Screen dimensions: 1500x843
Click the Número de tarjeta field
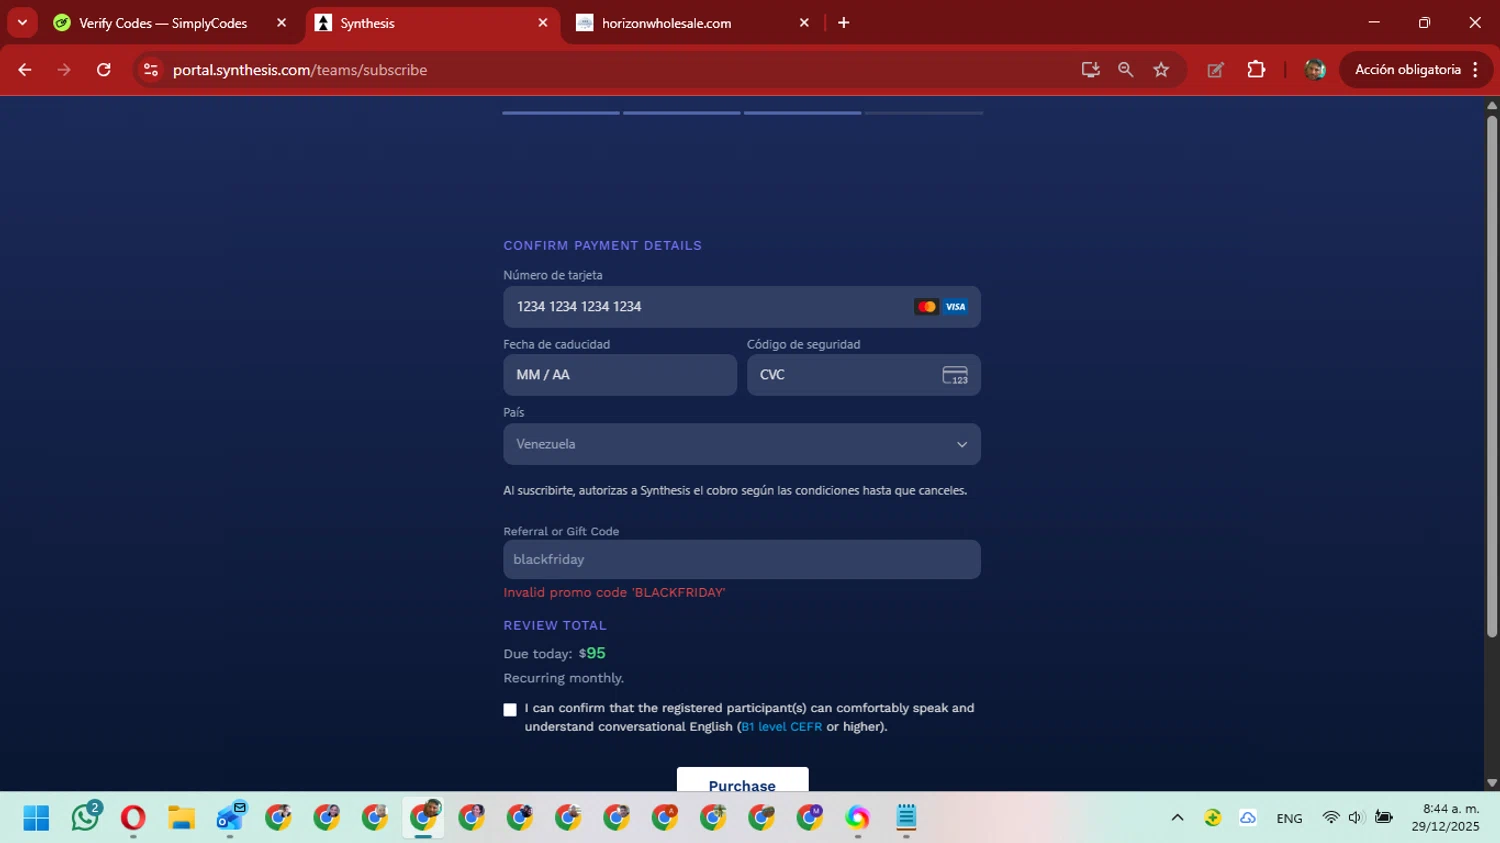[742, 307]
